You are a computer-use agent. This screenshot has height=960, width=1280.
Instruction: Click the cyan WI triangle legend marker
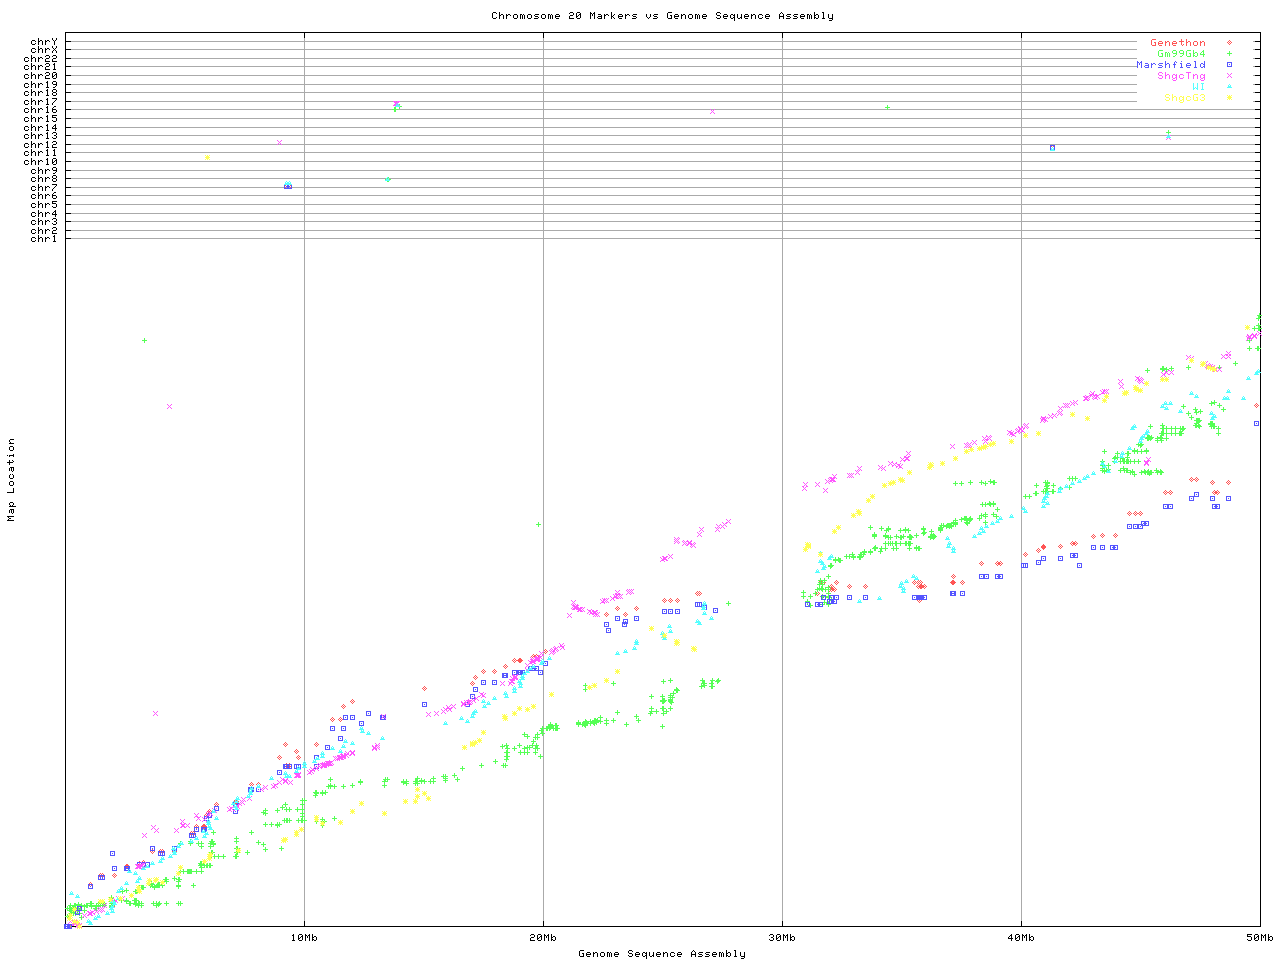(x=1229, y=87)
